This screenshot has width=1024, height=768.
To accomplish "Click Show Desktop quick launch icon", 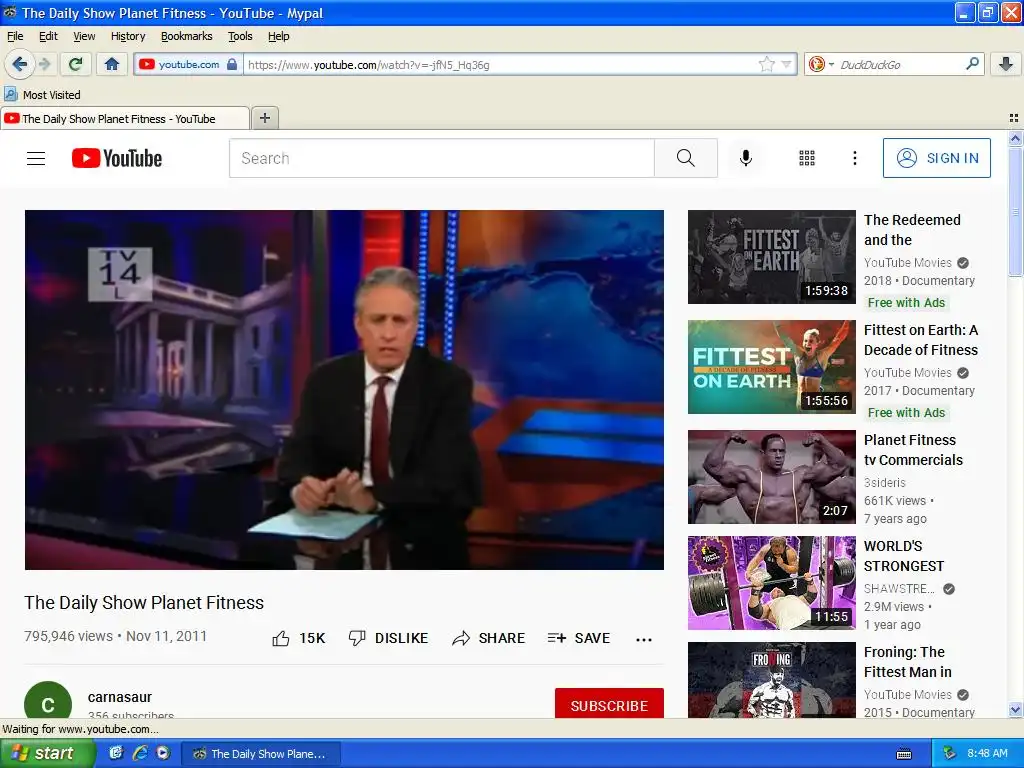I will point(116,753).
